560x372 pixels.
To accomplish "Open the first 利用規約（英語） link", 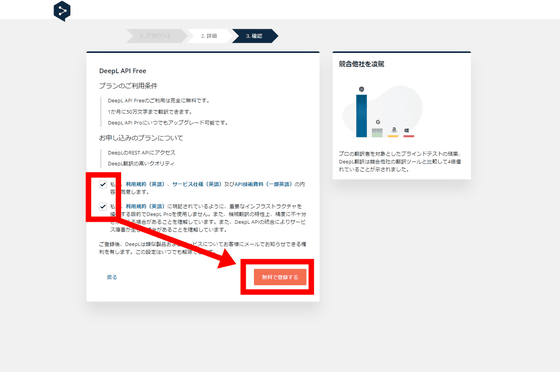I will 145,184.
